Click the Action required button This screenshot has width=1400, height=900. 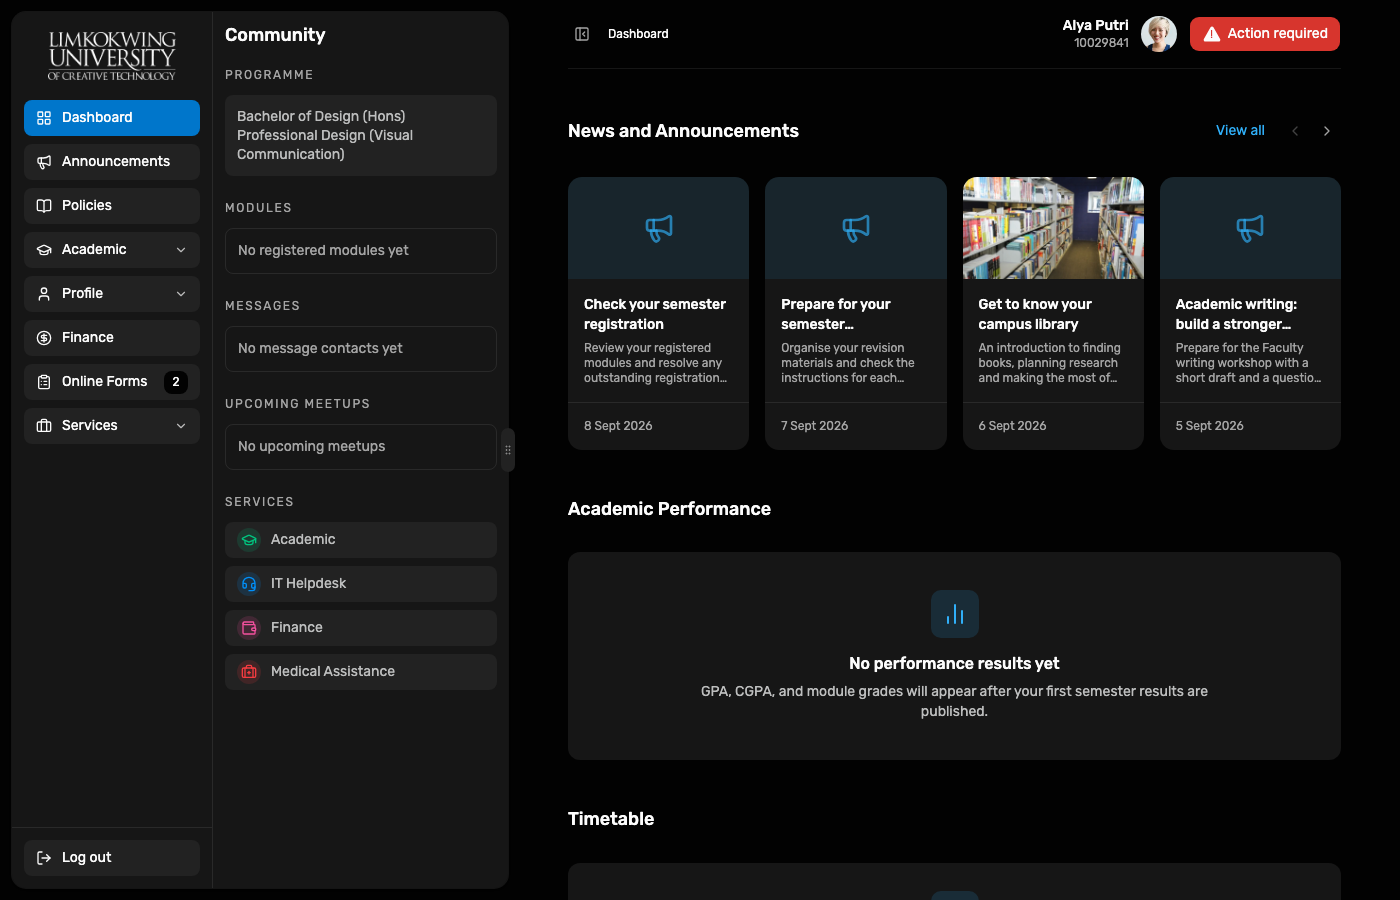click(1265, 34)
